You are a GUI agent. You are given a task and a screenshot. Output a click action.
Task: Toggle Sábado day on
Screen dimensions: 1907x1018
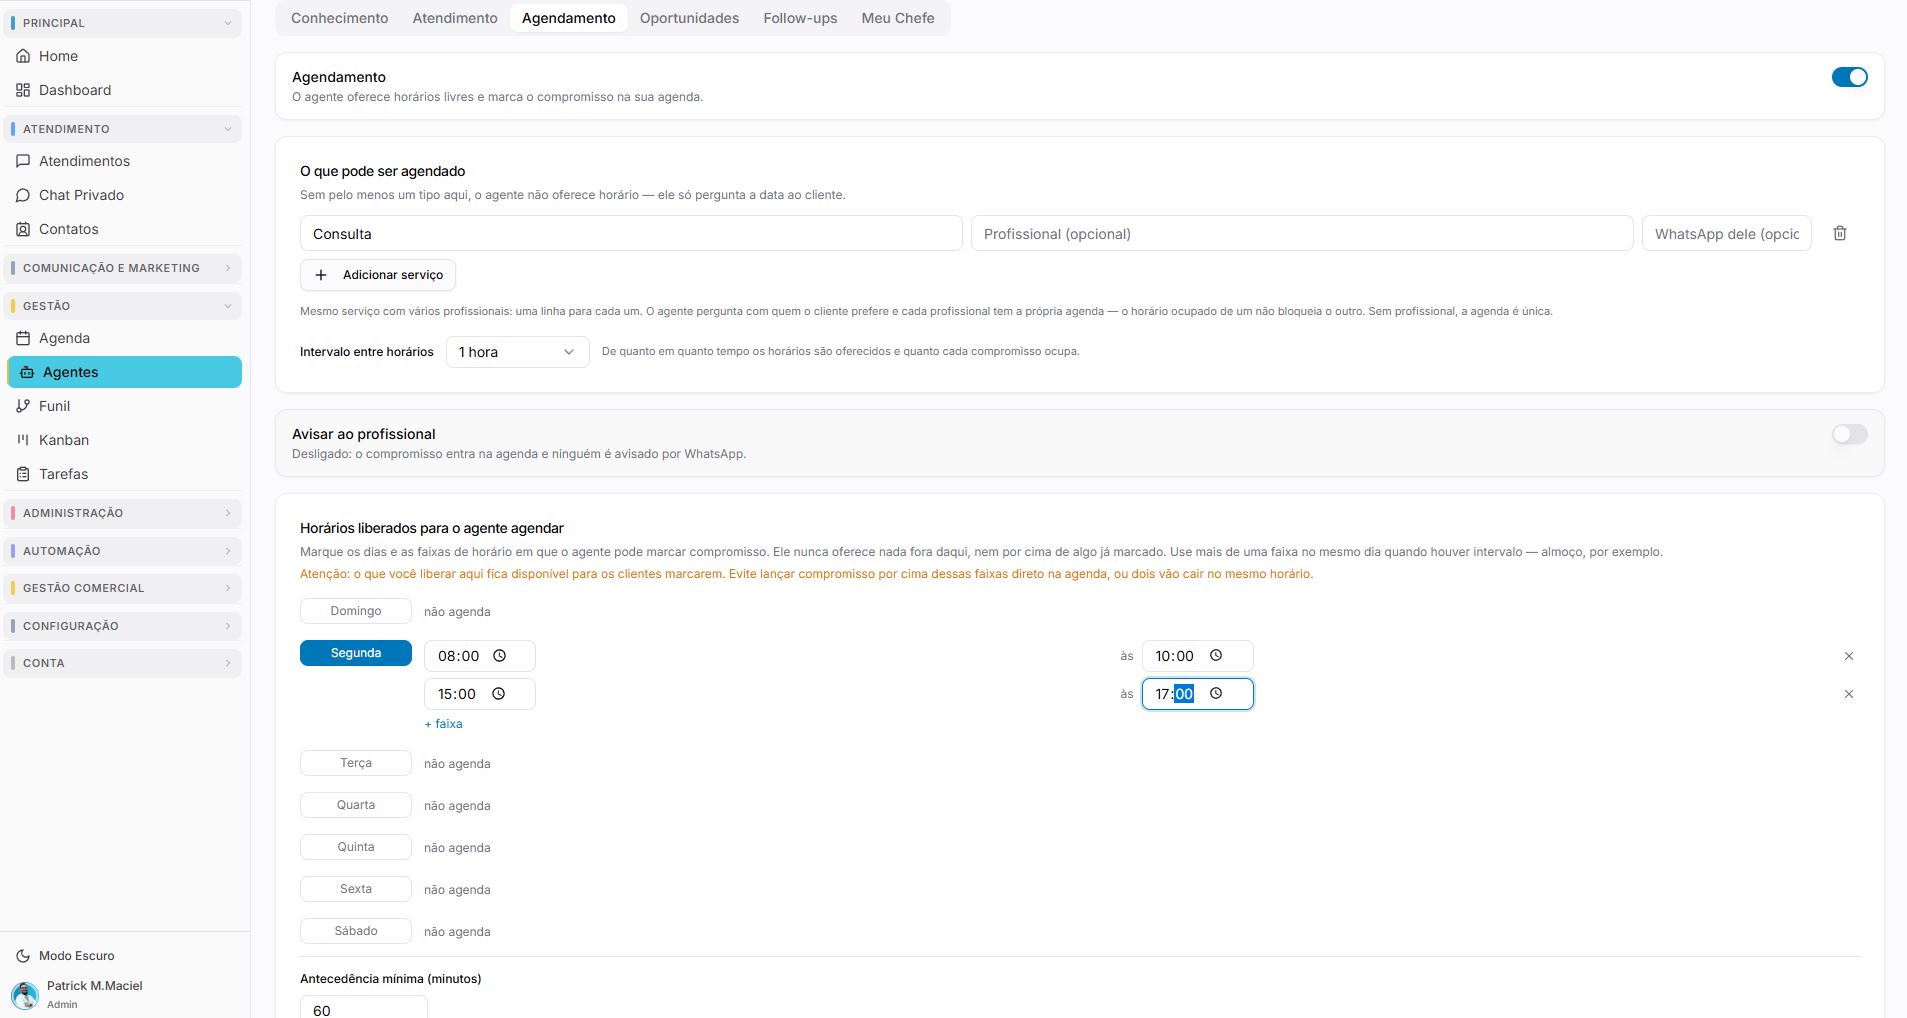pos(356,931)
